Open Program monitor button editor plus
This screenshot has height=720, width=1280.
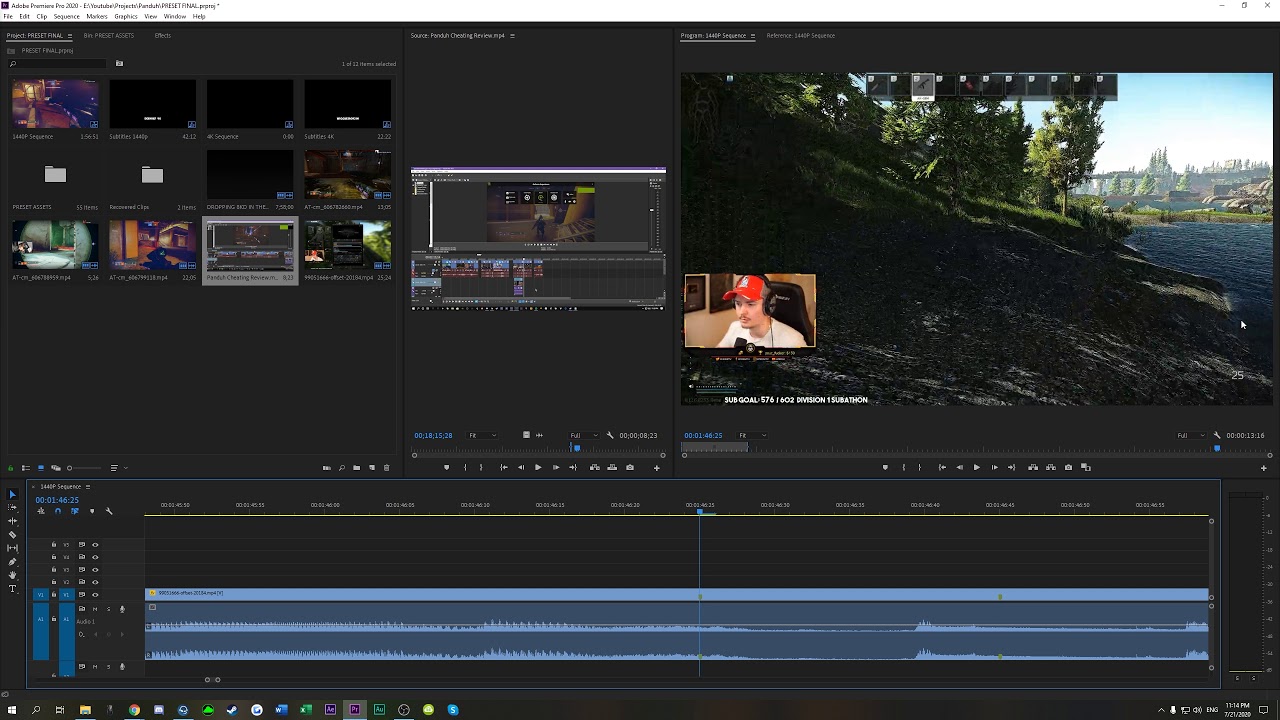1263,468
